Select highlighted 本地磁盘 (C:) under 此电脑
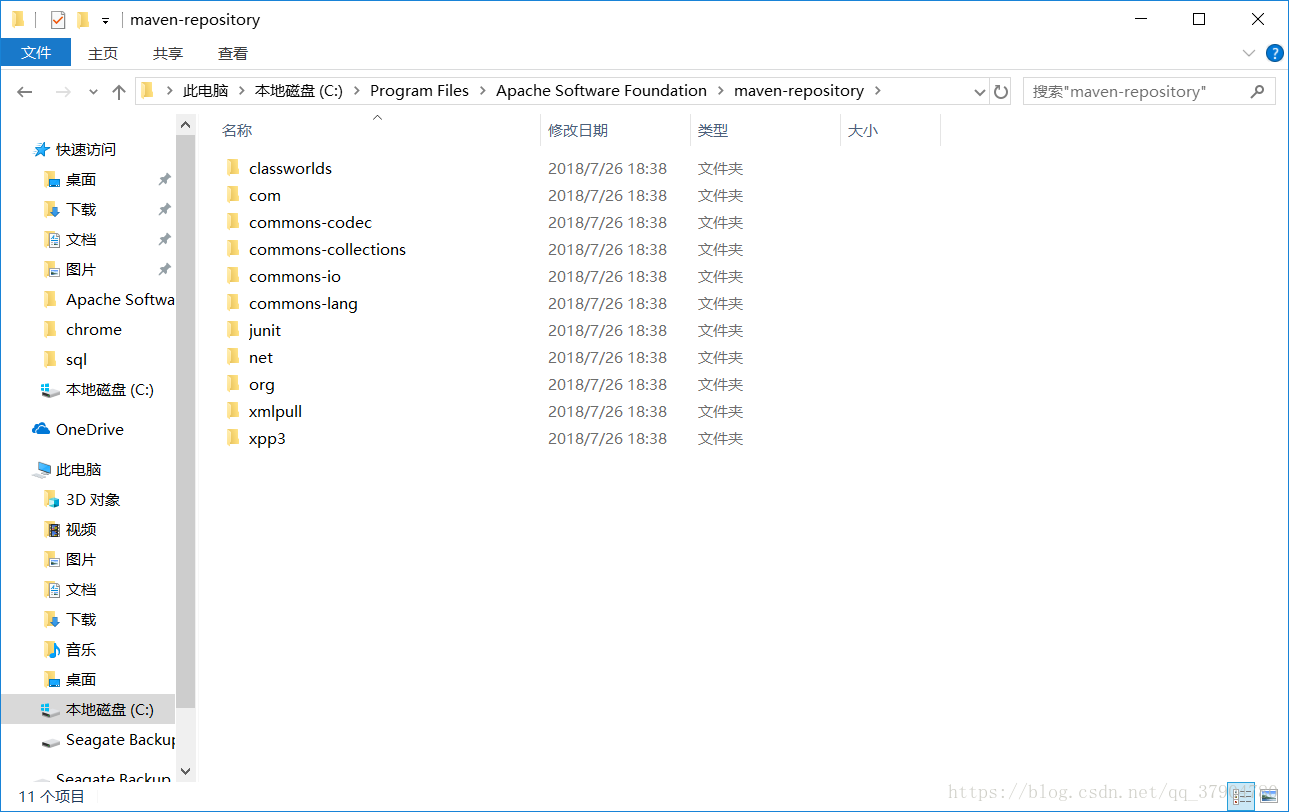The width and height of the screenshot is (1289, 812). tap(88, 709)
